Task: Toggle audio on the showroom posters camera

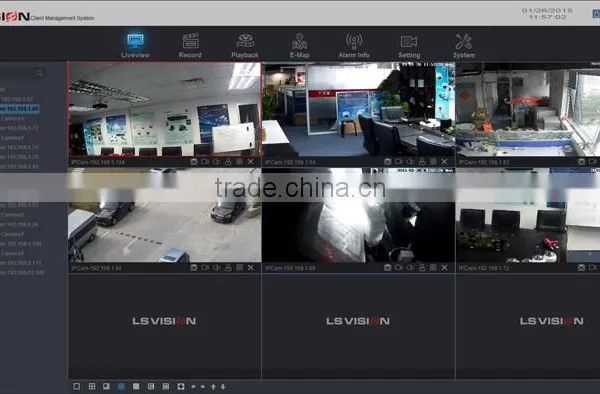Action: coord(217,162)
